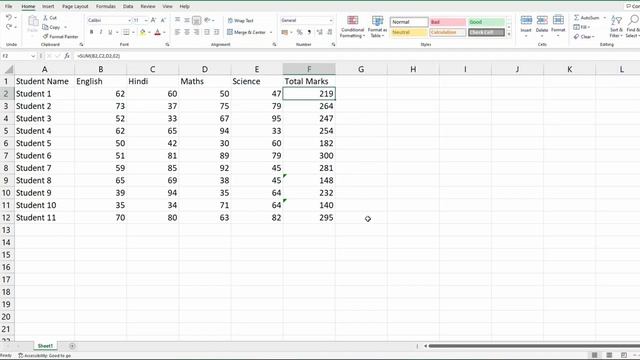Switch to the Review tab

(x=148, y=7)
